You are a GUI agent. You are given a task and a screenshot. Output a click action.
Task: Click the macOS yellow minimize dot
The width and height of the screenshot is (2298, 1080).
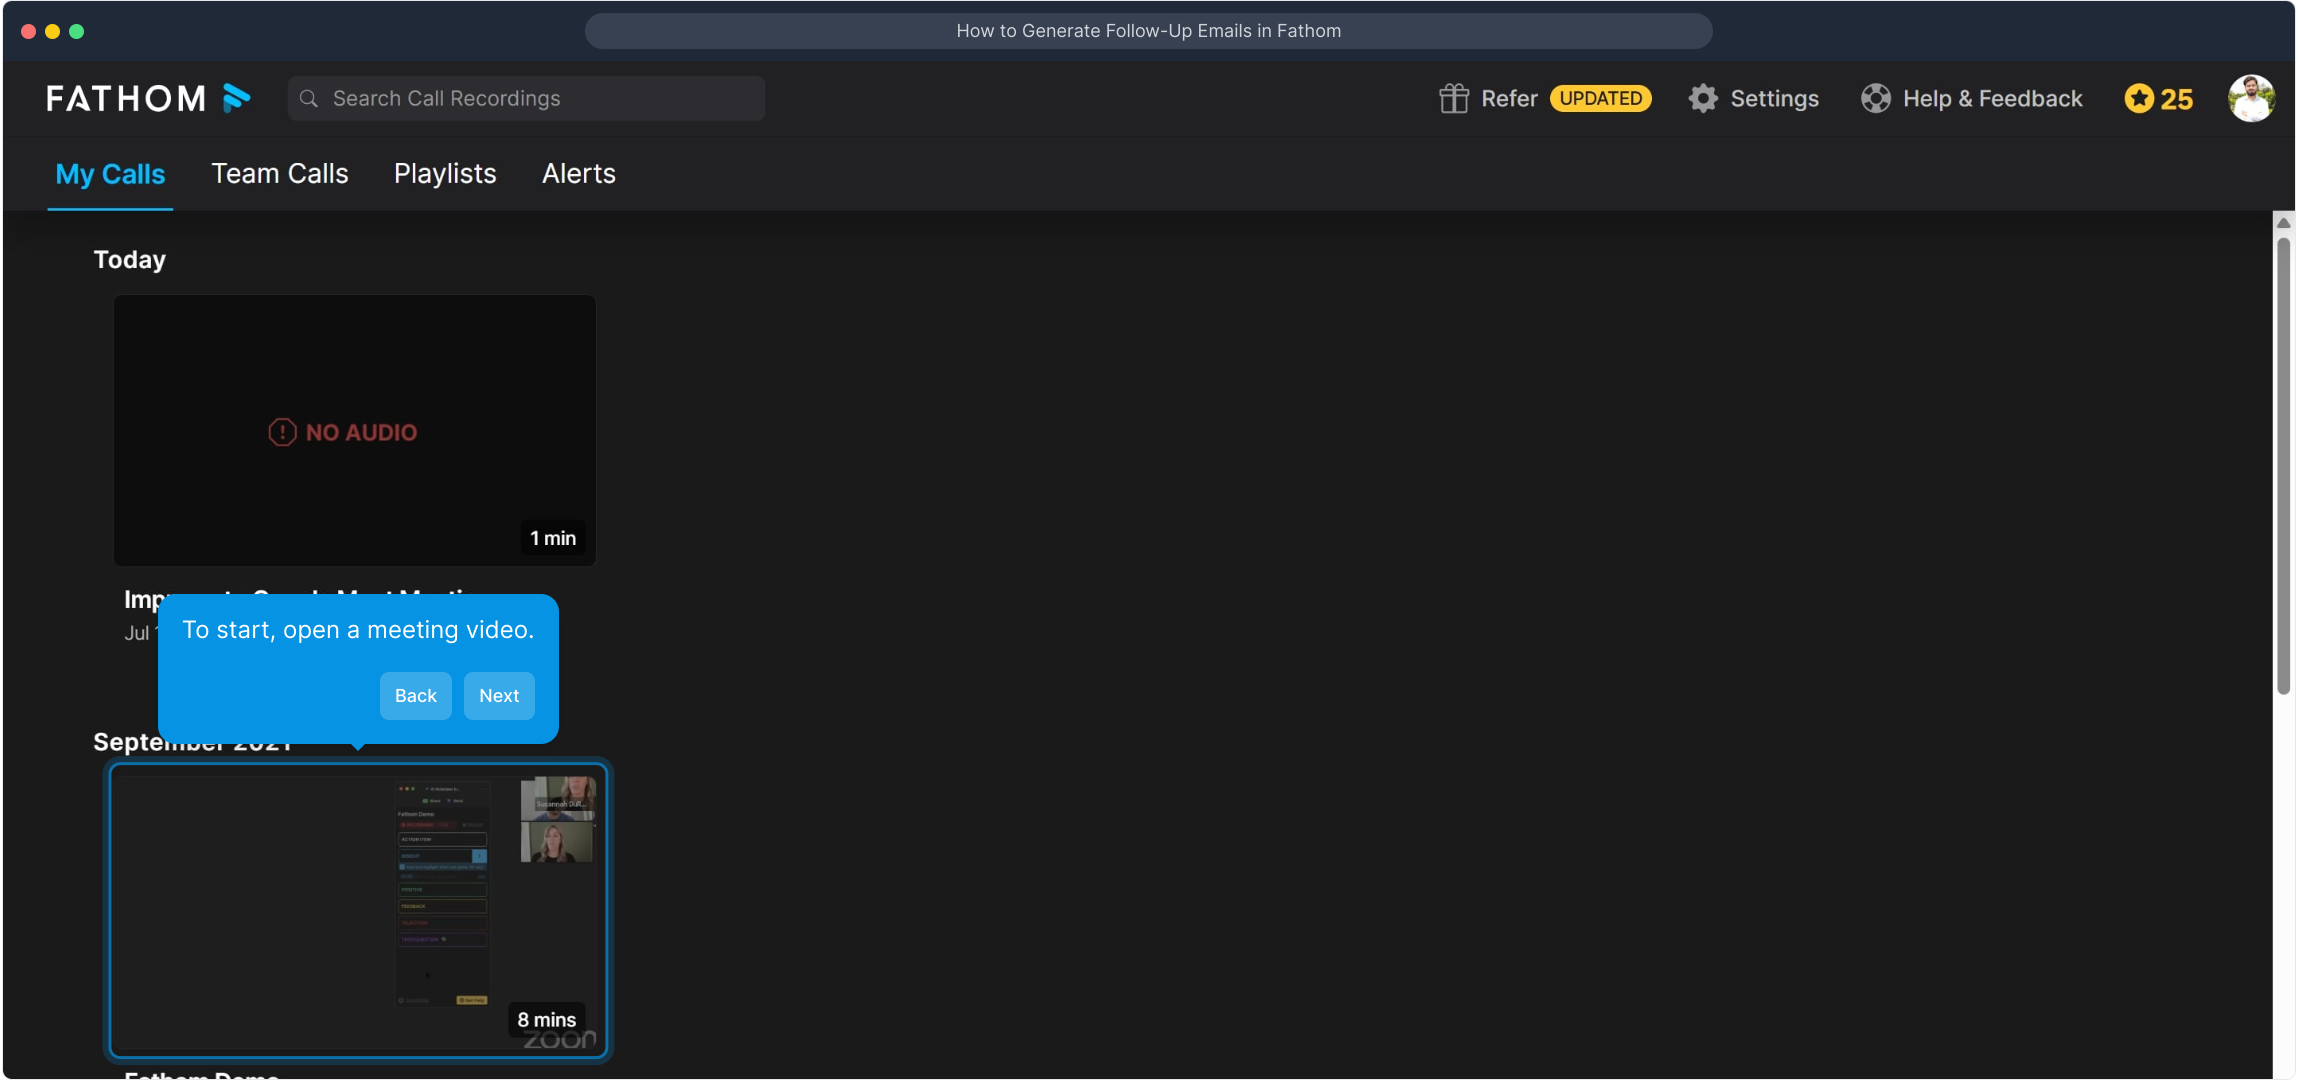tap(52, 31)
